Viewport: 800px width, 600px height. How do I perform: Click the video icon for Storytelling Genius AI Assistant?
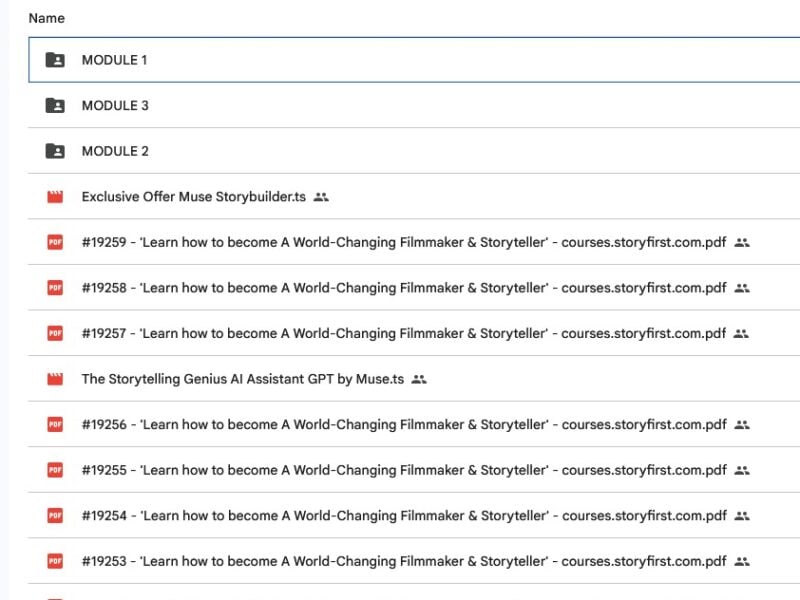click(55, 379)
